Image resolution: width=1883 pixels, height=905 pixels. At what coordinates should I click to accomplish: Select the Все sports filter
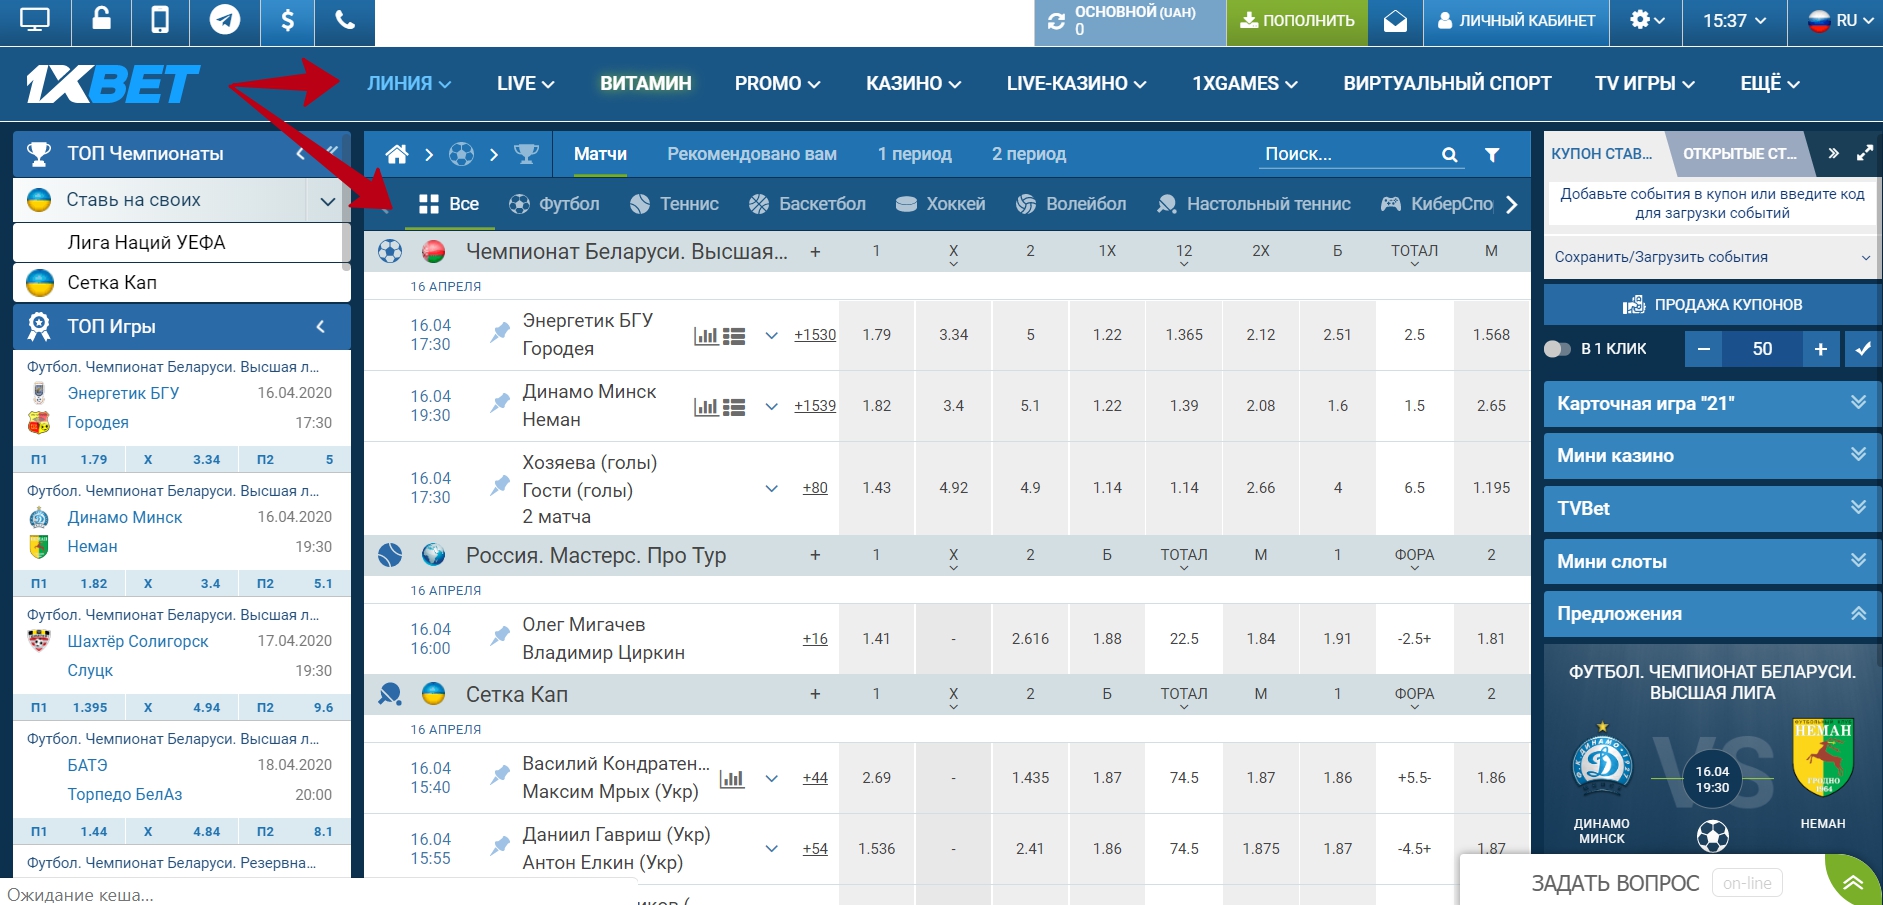click(x=449, y=204)
